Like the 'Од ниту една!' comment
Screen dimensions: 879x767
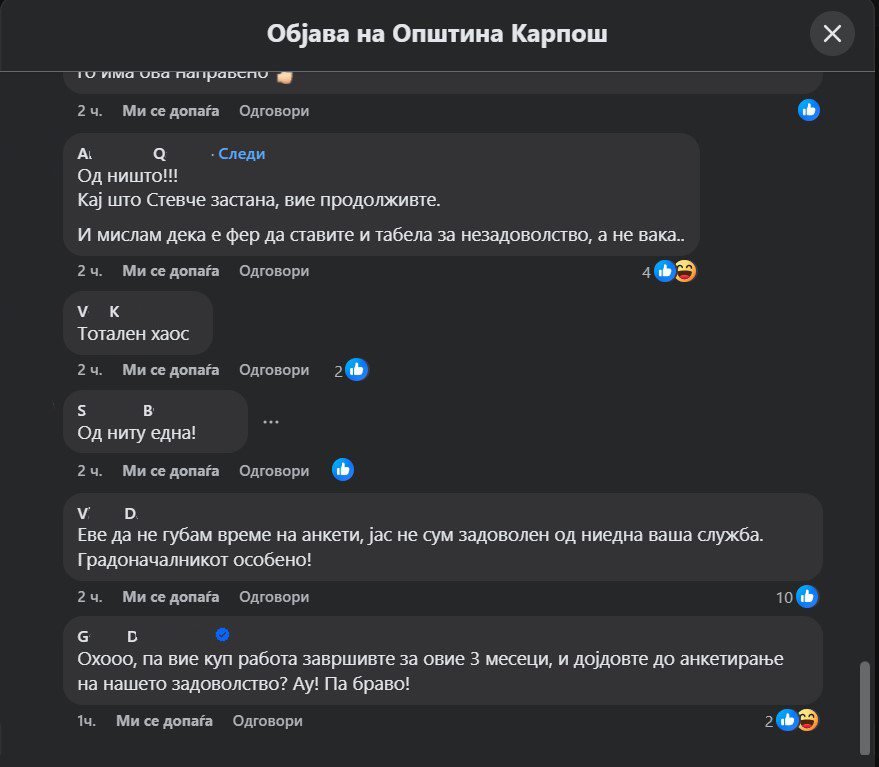point(170,470)
